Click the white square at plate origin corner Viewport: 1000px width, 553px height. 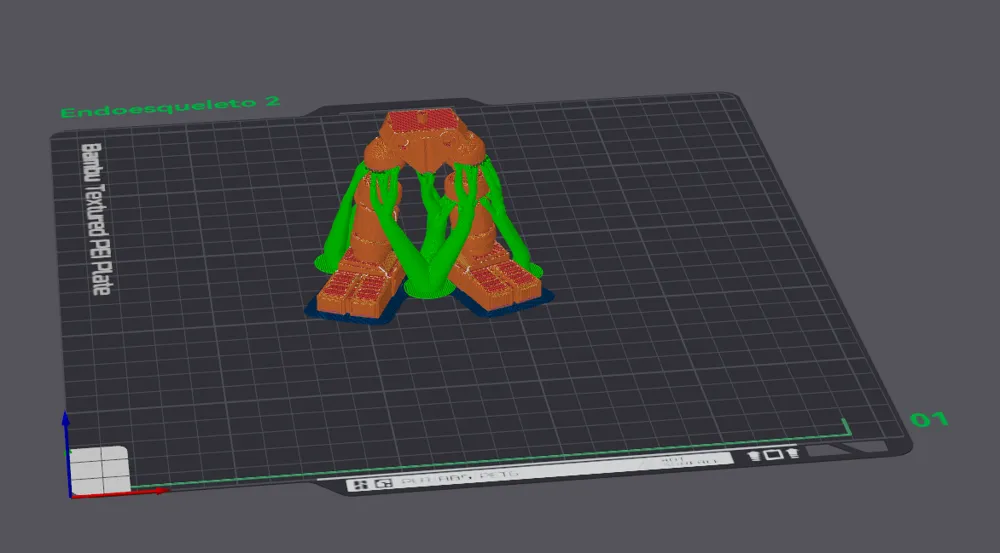coord(99,469)
